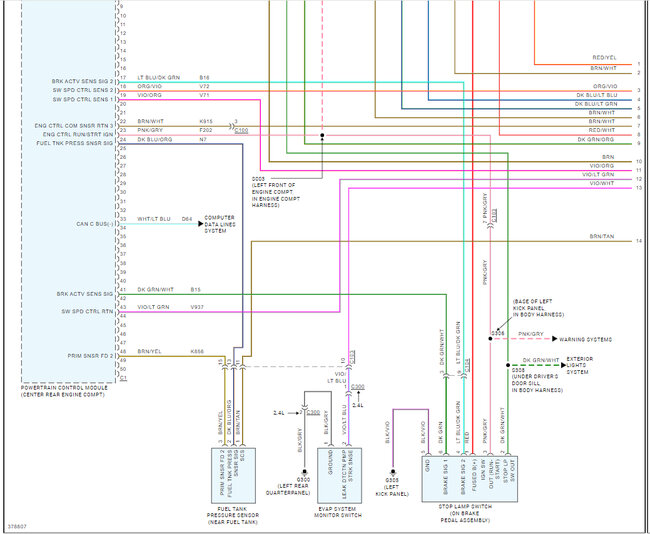The image size is (650, 534).
Task: Click the 'BRK ACTV SENS SIG 2' pin label
Action: [82, 81]
